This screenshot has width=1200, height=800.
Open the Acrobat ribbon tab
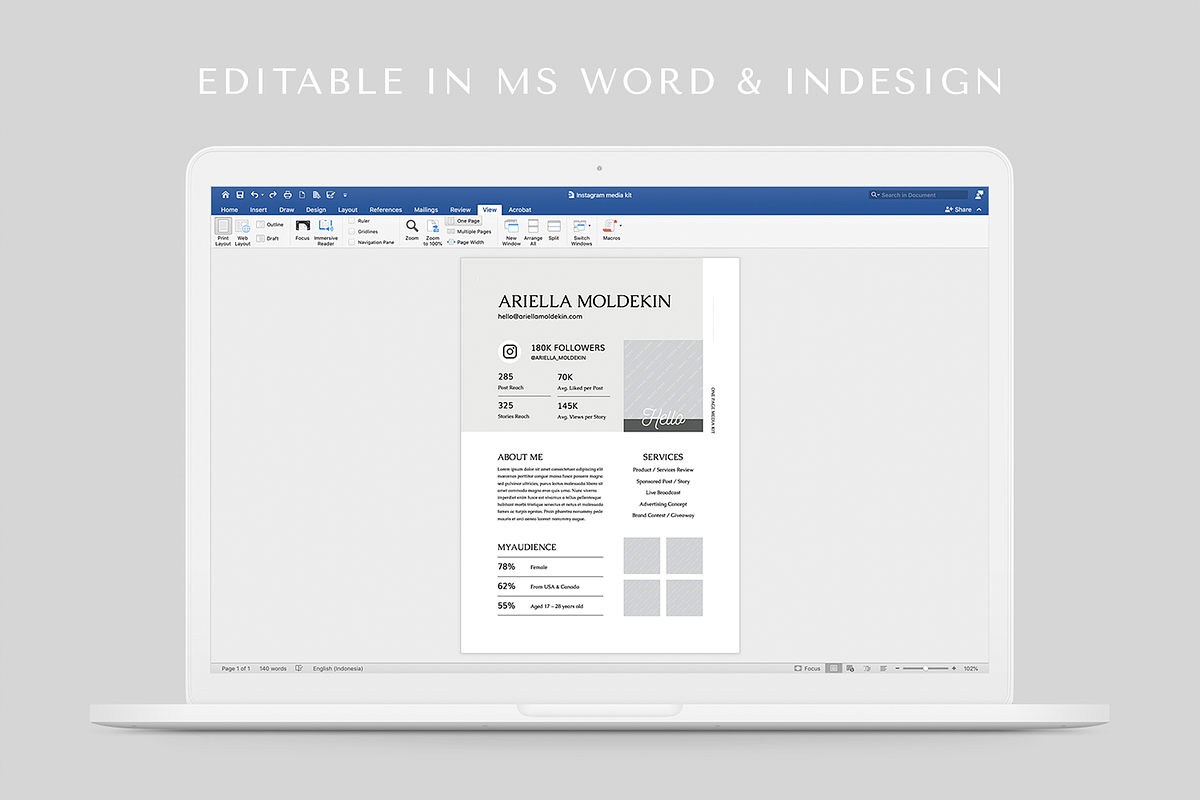pos(520,210)
